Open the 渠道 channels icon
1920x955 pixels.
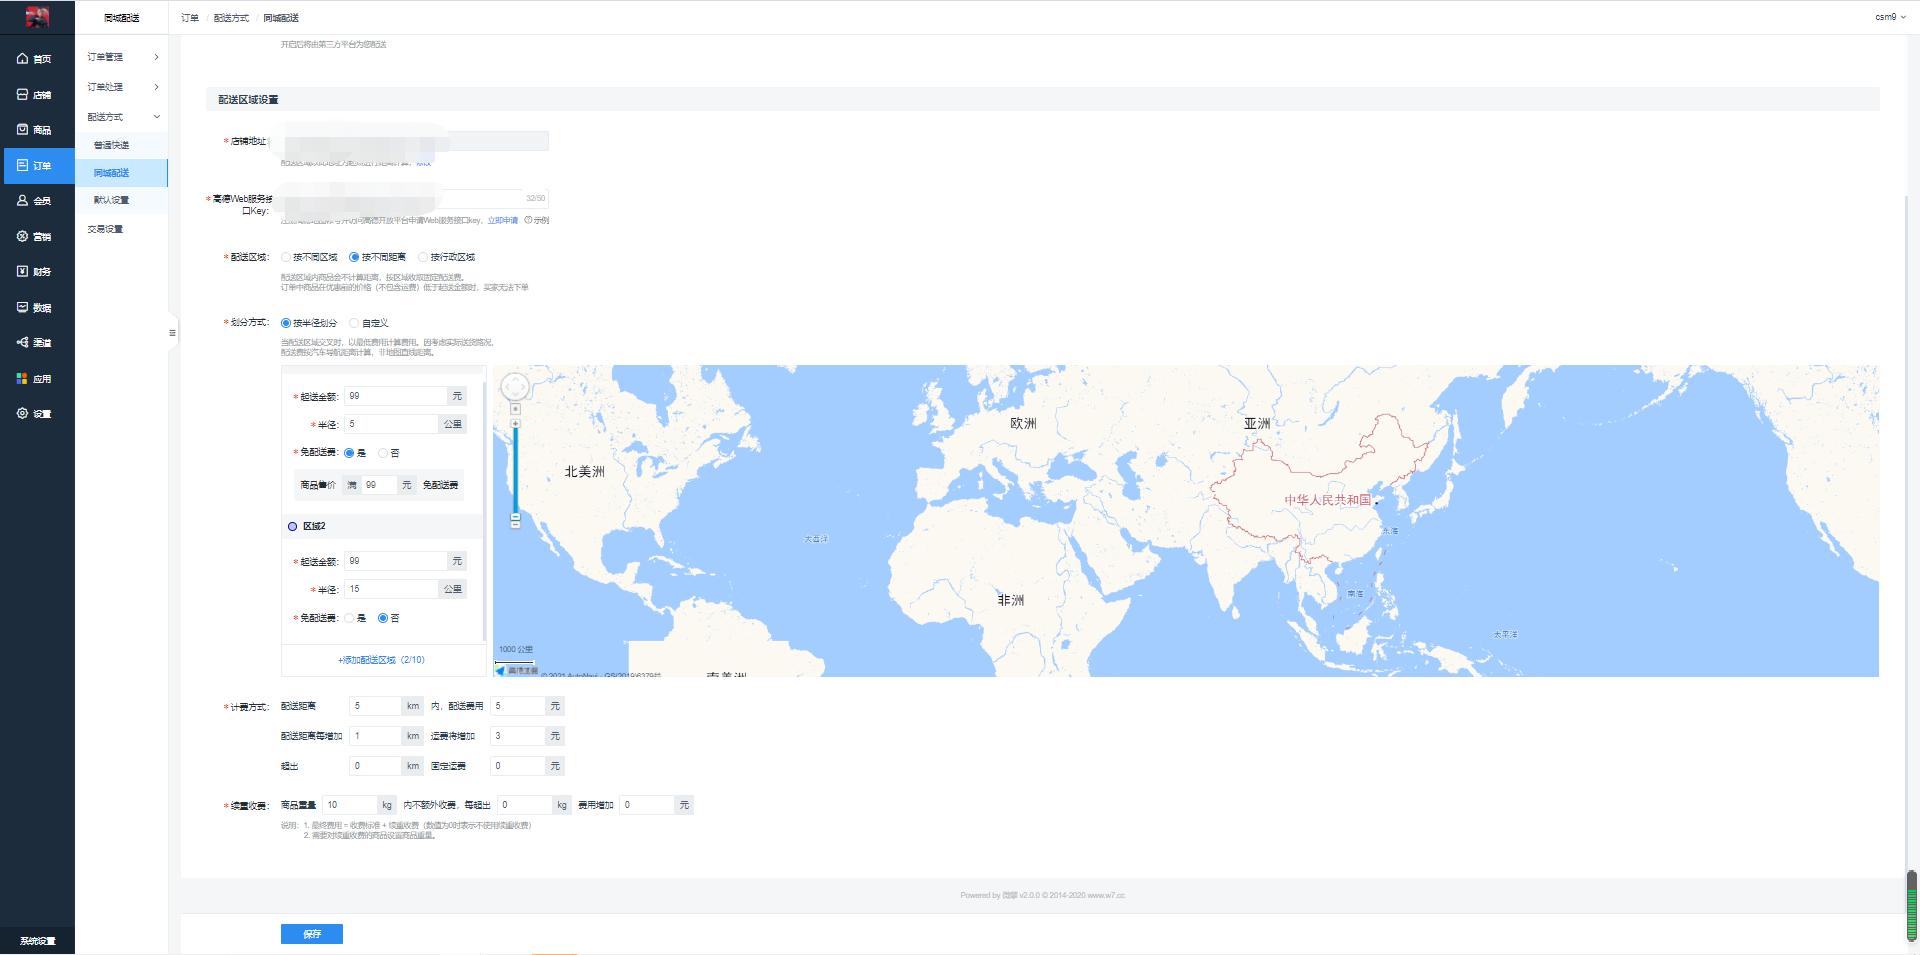pos(22,343)
